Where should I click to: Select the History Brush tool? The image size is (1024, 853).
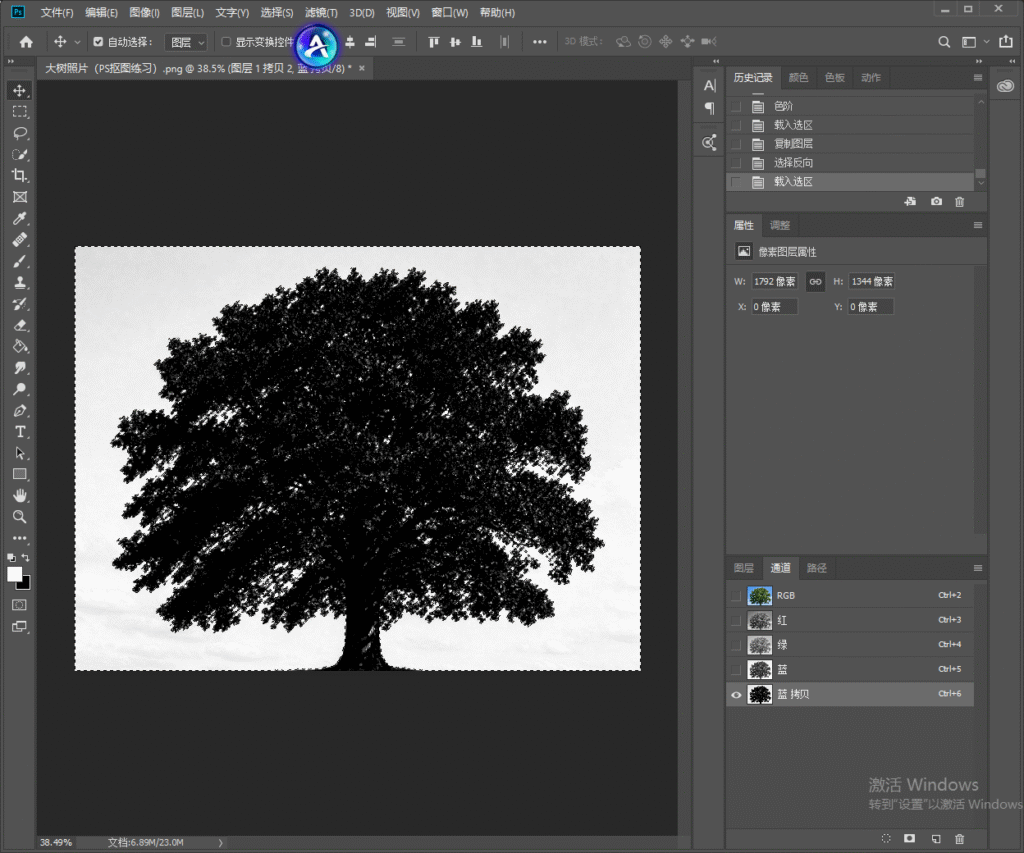pos(20,304)
